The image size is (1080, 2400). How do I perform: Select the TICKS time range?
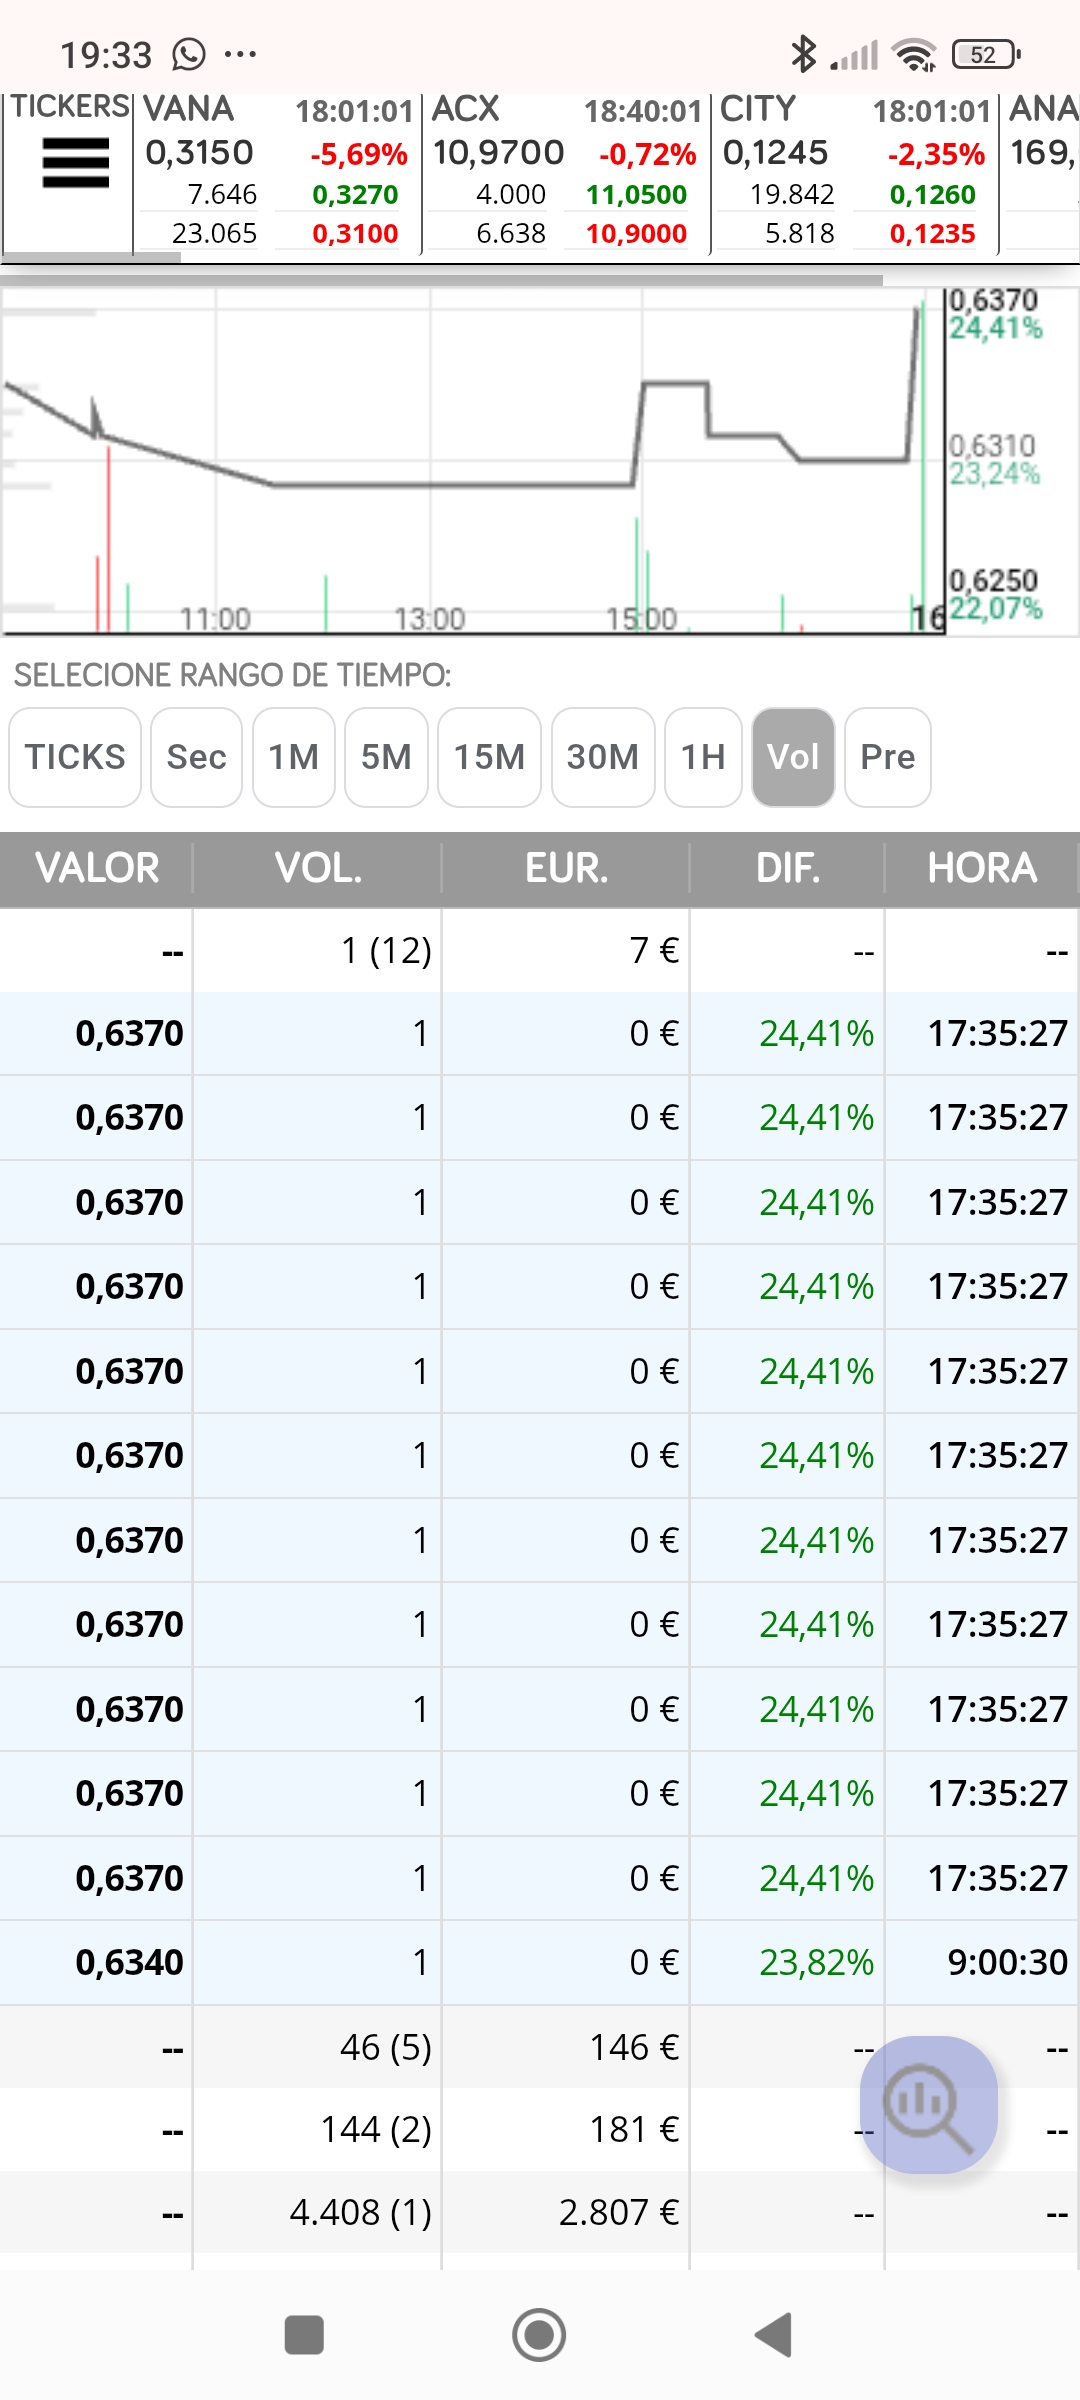tap(75, 757)
